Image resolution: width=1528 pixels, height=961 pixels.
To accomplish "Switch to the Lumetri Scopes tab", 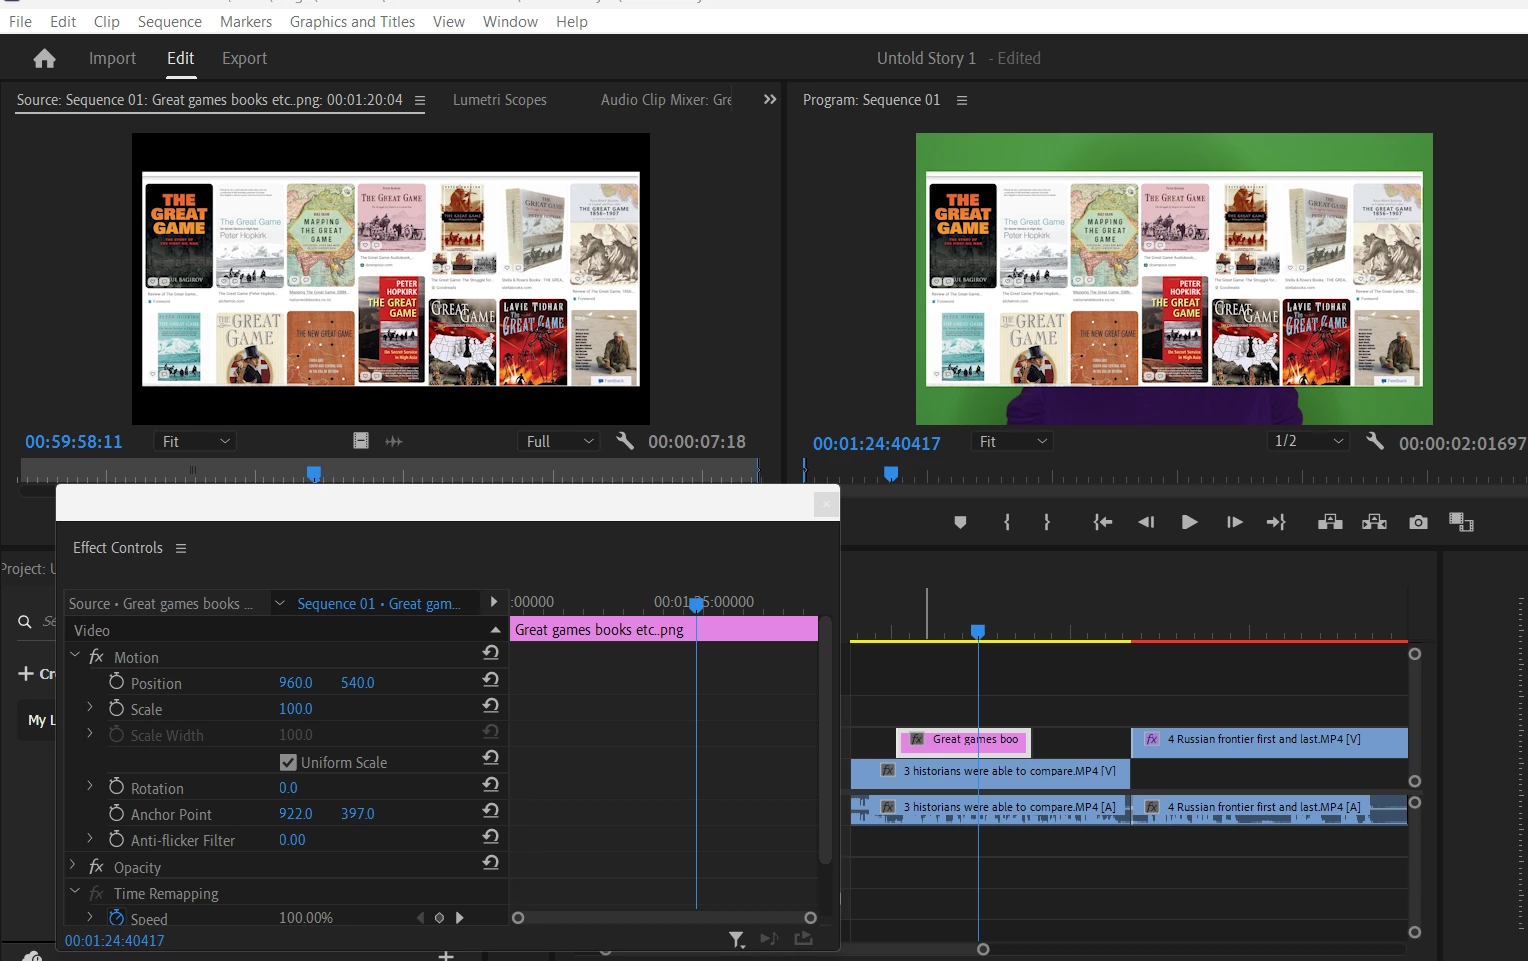I will pyautogui.click(x=499, y=100).
